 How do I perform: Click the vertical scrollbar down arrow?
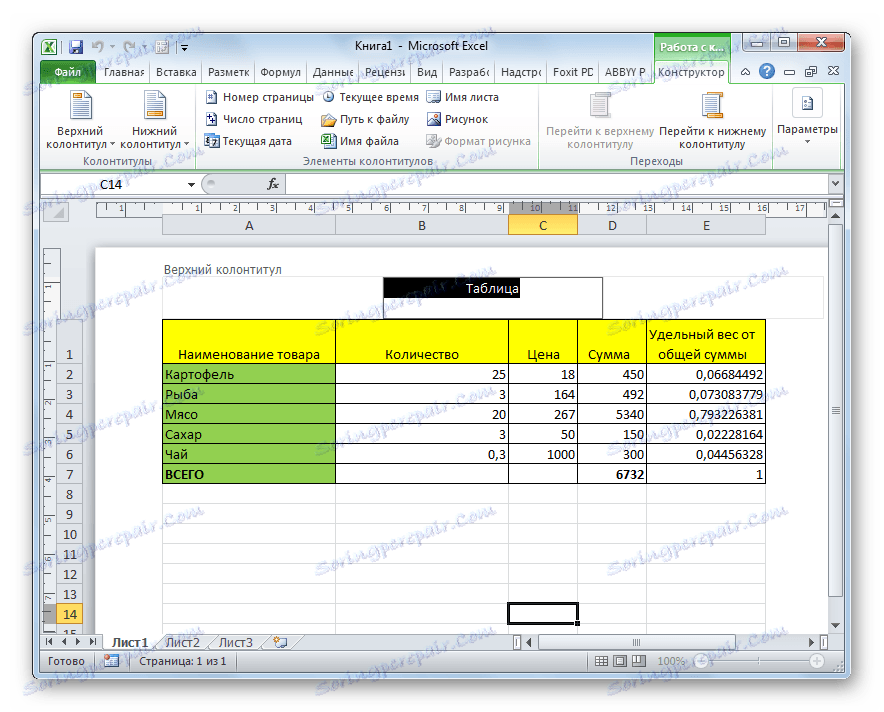click(x=835, y=625)
